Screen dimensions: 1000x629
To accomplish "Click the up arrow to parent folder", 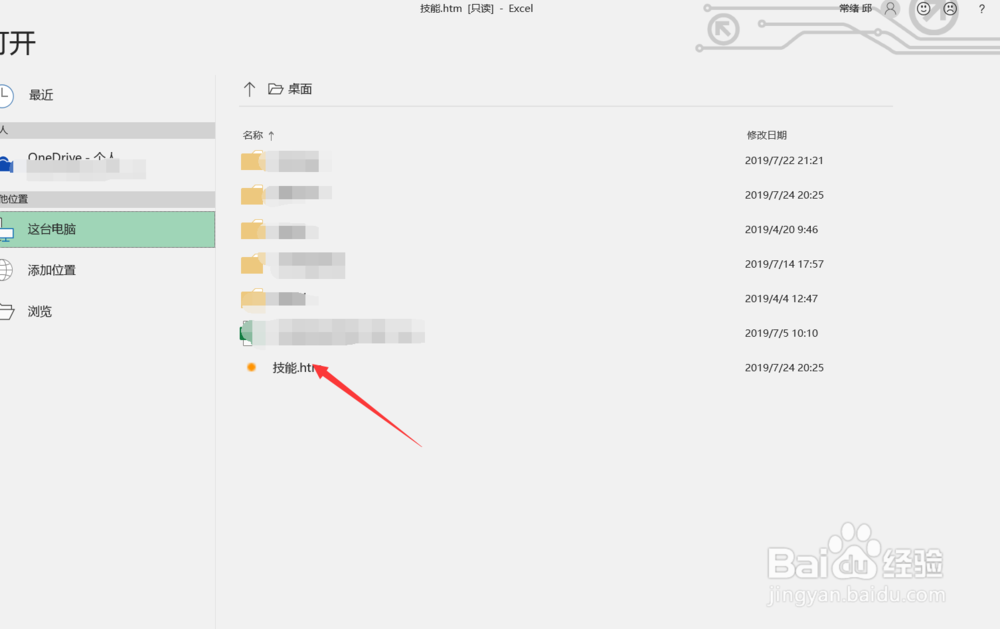I will tap(249, 88).
